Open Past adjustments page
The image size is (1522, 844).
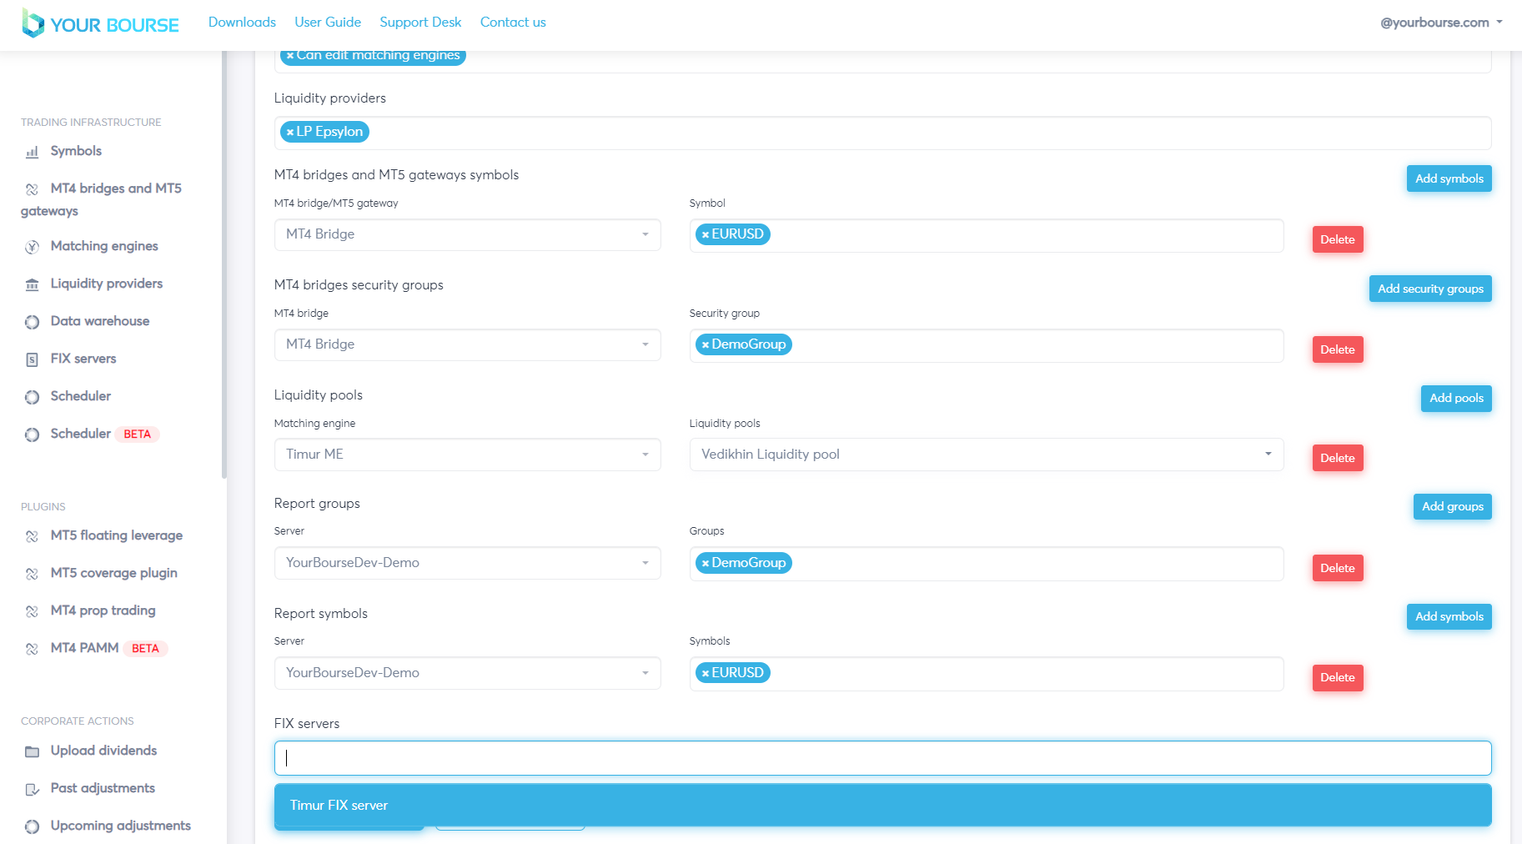(x=102, y=789)
